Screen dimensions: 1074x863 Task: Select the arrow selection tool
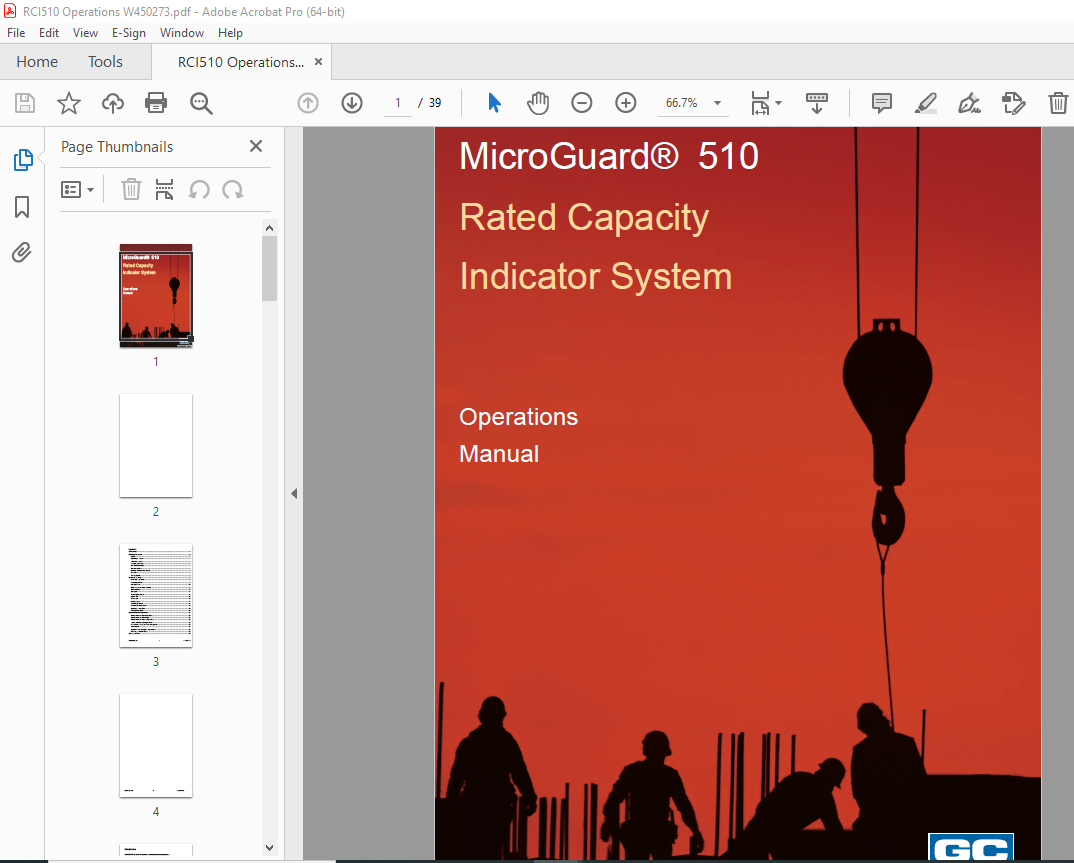[495, 103]
